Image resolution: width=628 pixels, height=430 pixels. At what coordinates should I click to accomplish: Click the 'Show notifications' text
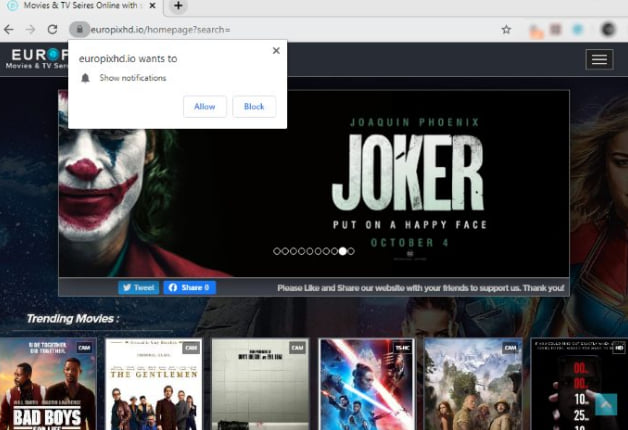pyautogui.click(x=133, y=78)
